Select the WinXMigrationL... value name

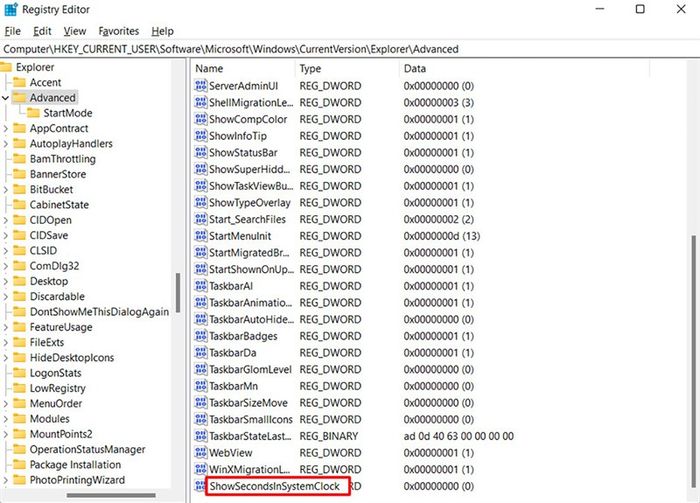click(249, 470)
